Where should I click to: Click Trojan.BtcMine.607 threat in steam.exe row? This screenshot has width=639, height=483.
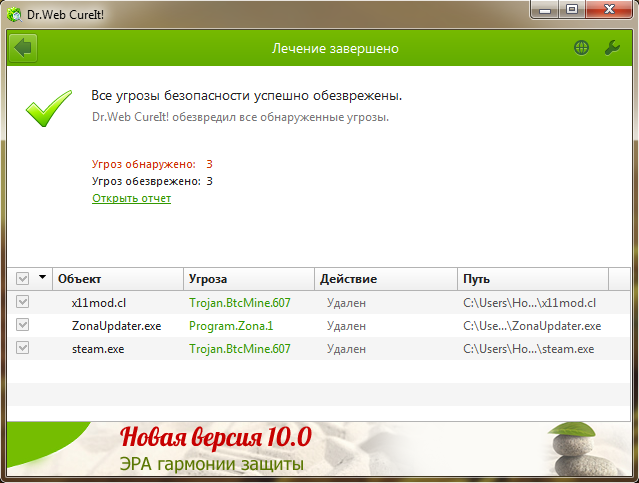point(240,349)
